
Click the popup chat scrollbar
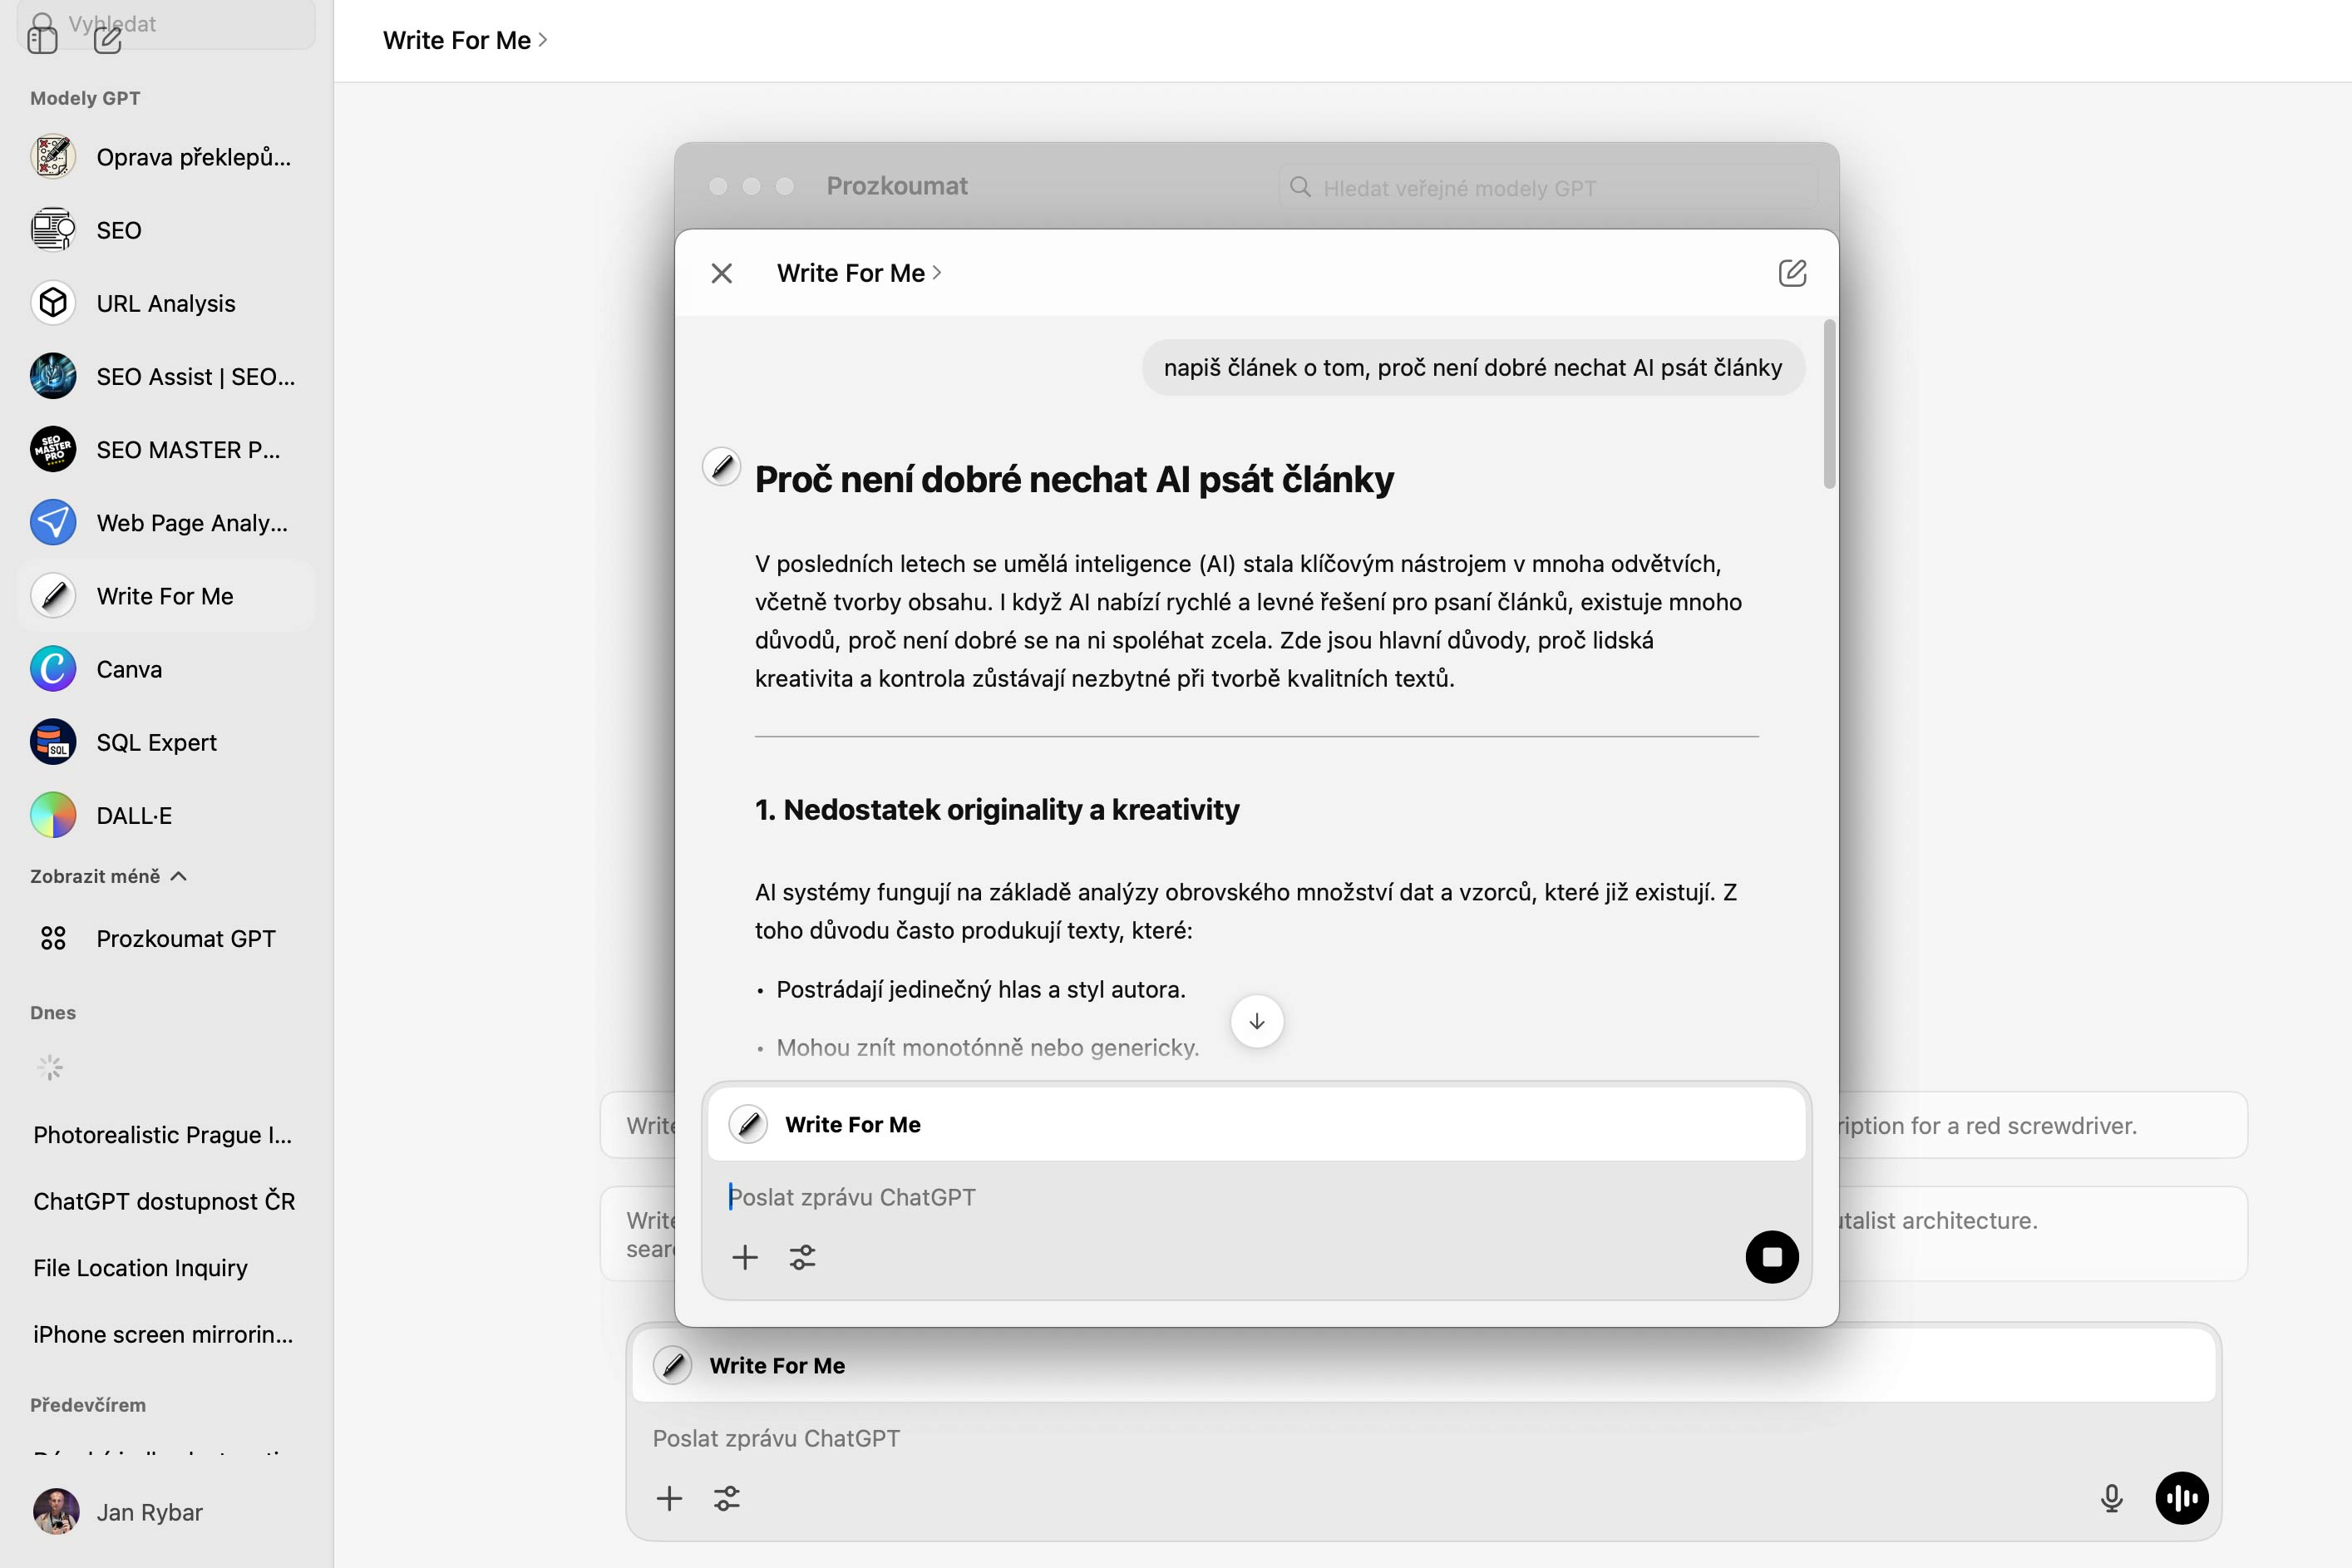click(x=1829, y=405)
